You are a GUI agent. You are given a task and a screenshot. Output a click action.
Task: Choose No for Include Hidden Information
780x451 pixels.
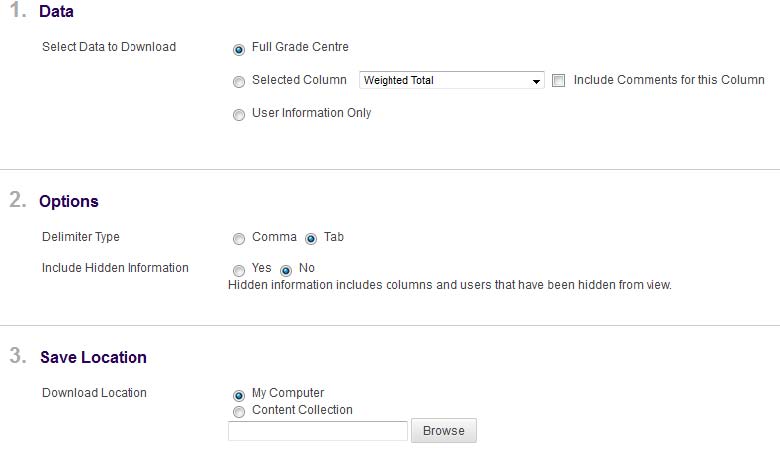click(286, 270)
